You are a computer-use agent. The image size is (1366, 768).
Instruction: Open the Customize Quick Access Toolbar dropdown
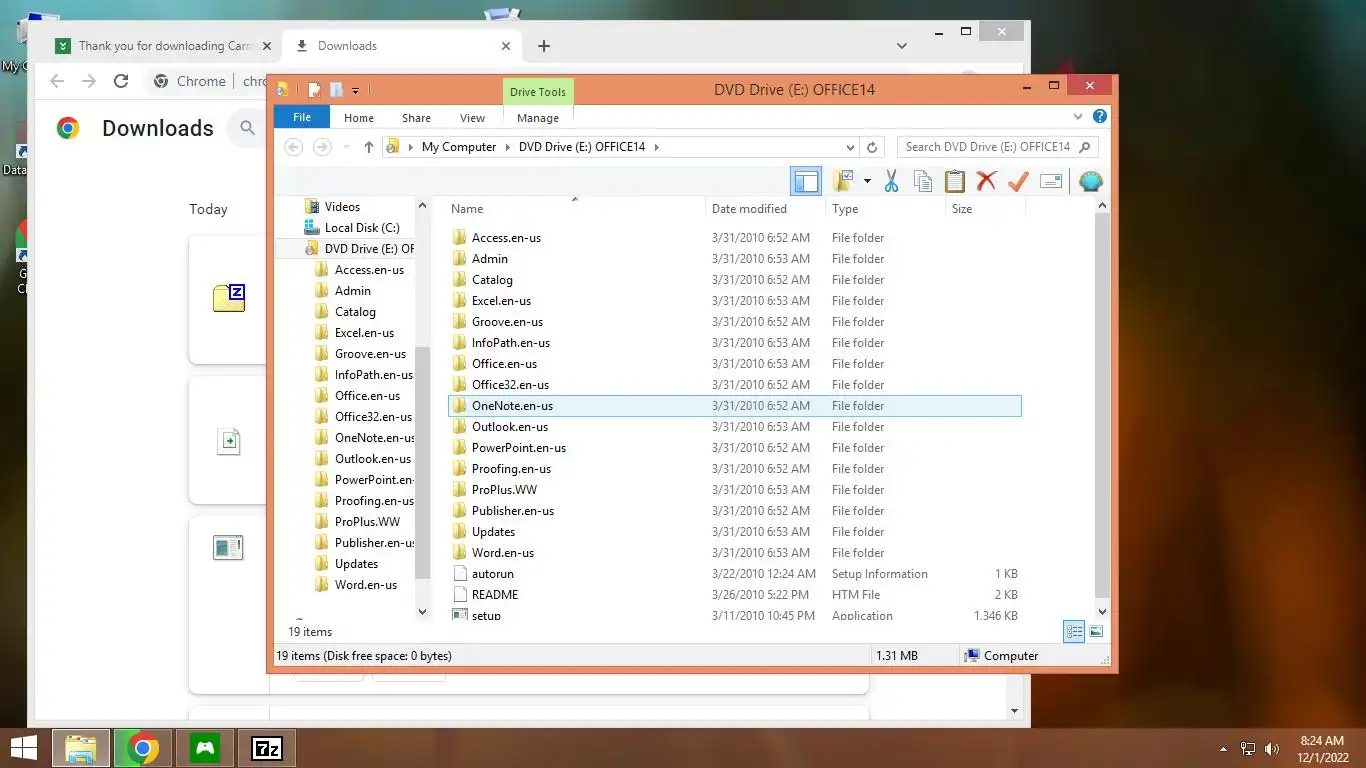(355, 91)
